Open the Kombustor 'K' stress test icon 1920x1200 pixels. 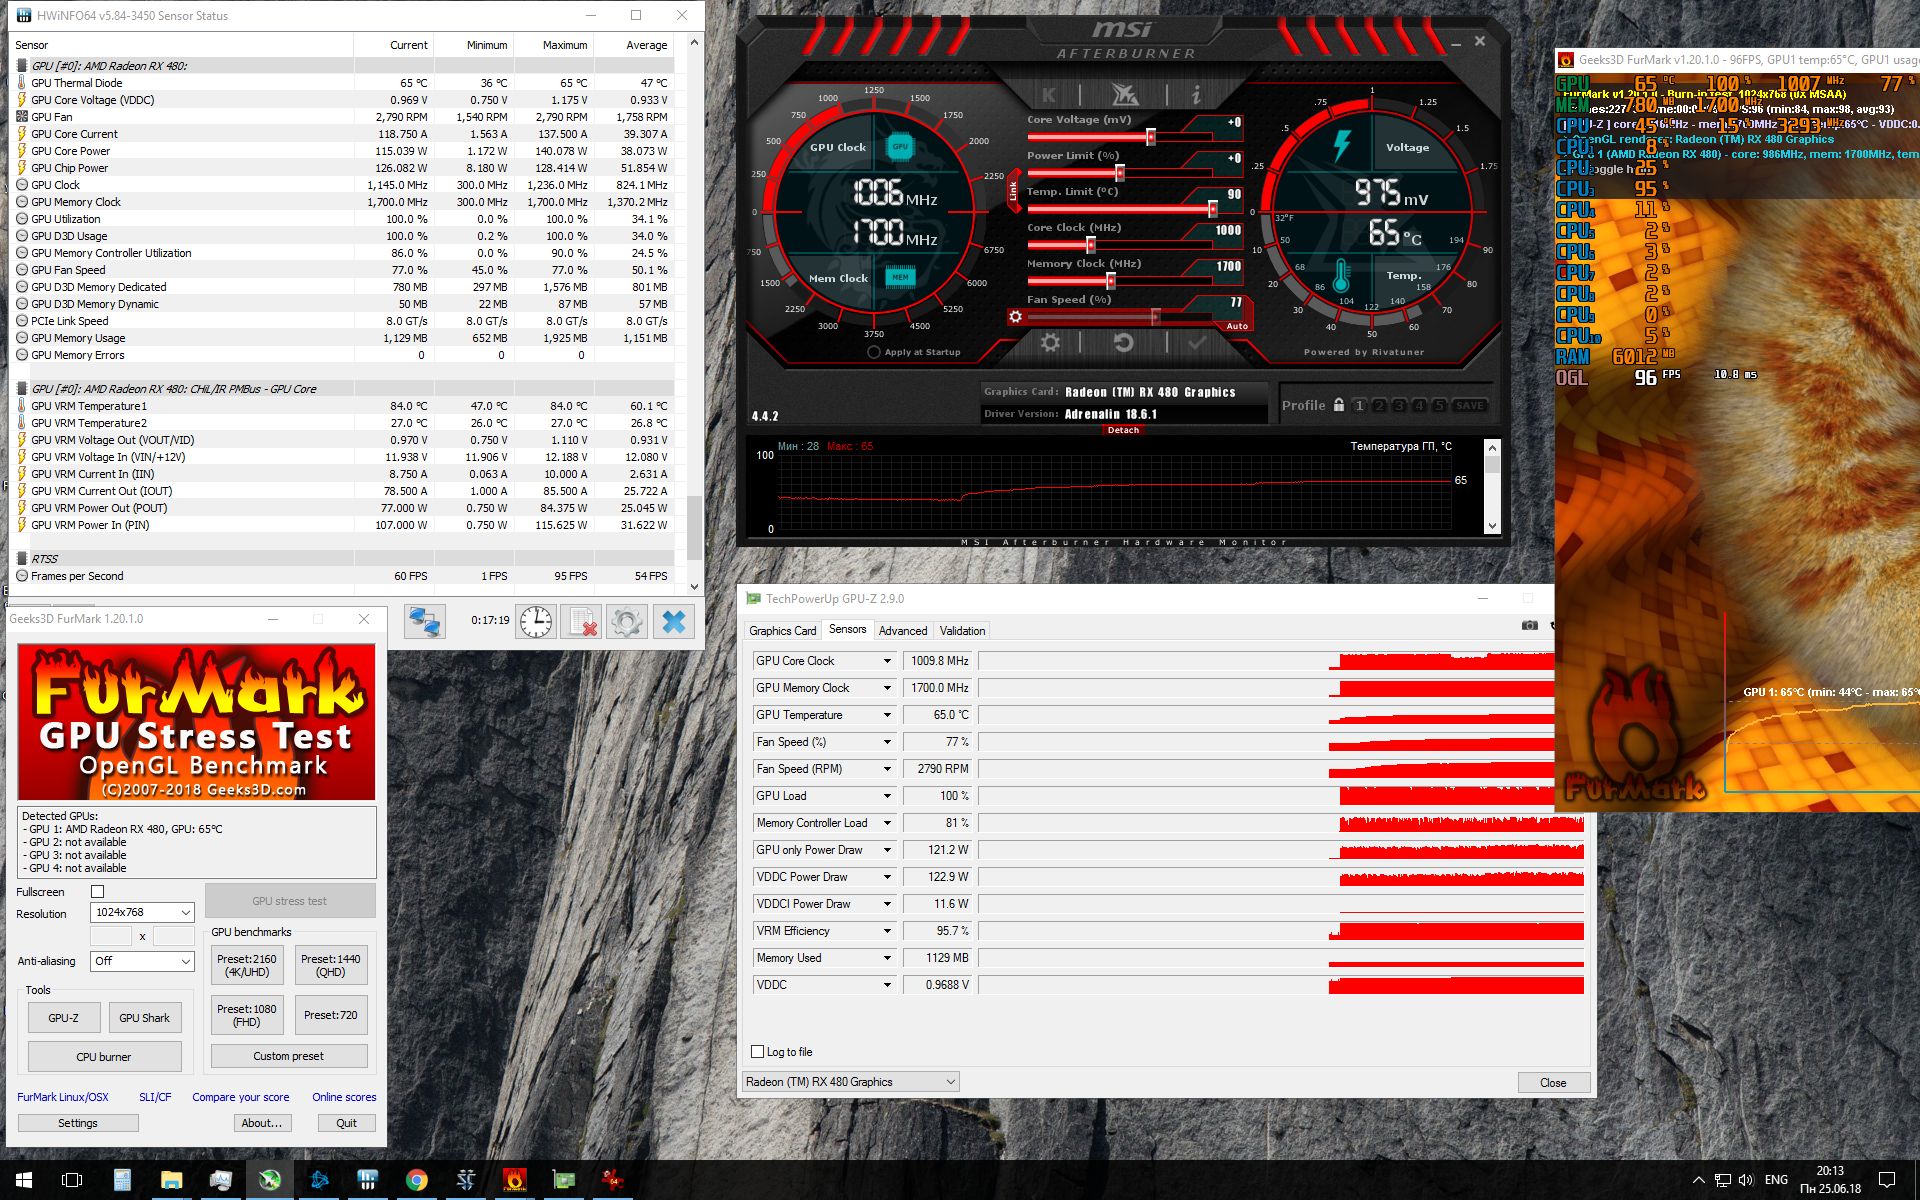1049,95
